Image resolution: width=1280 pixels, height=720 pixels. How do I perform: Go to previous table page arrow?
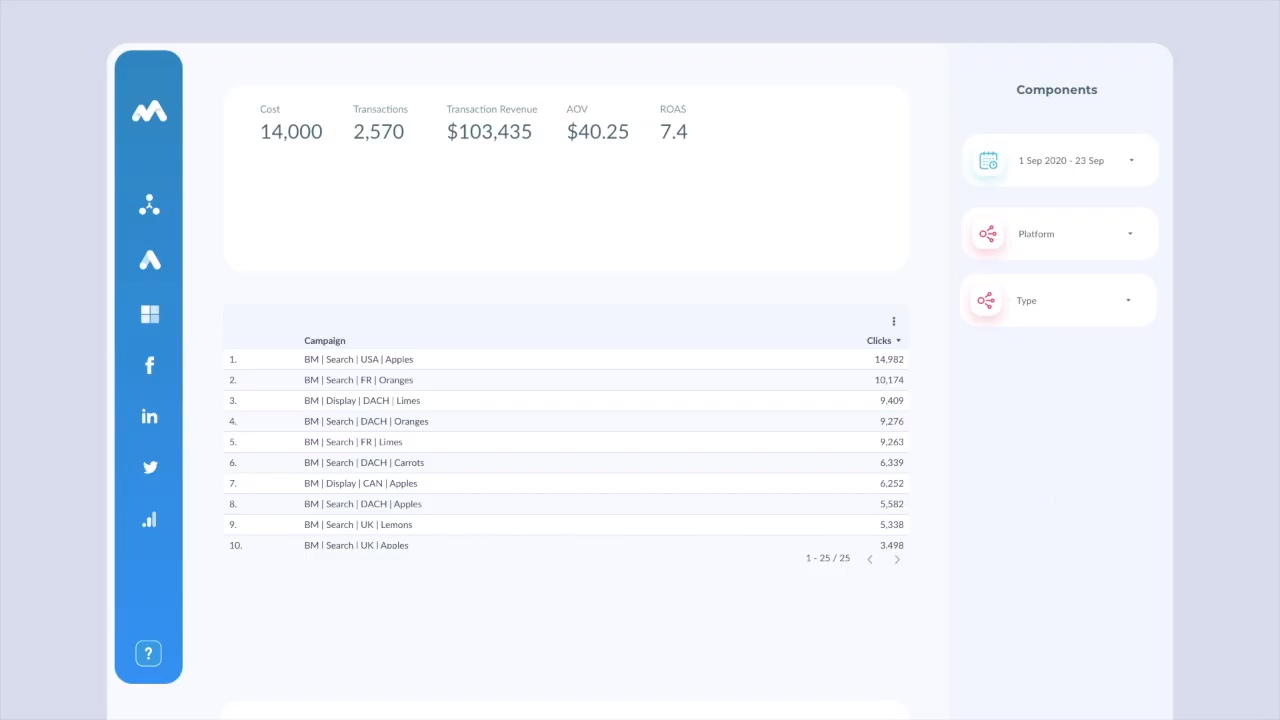870,559
